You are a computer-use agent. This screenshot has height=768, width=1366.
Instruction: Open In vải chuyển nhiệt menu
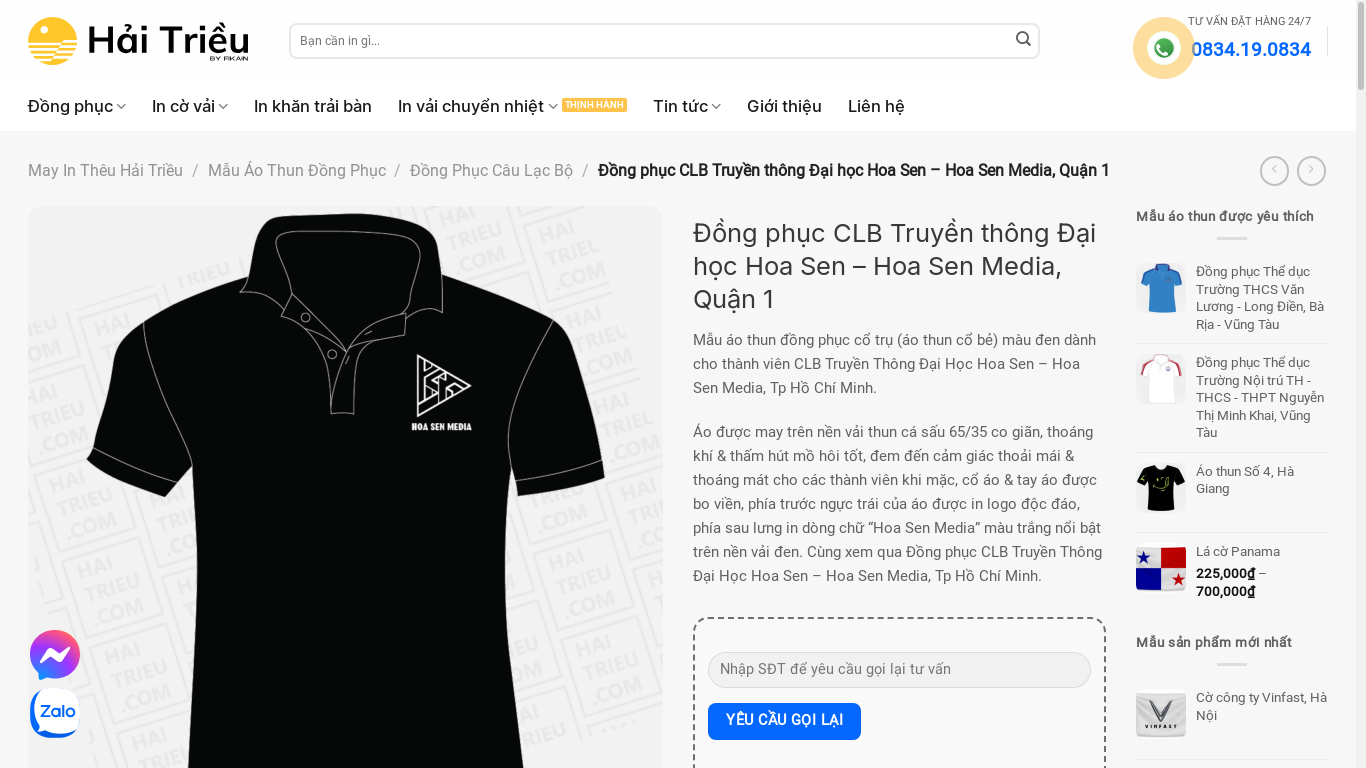pos(471,106)
